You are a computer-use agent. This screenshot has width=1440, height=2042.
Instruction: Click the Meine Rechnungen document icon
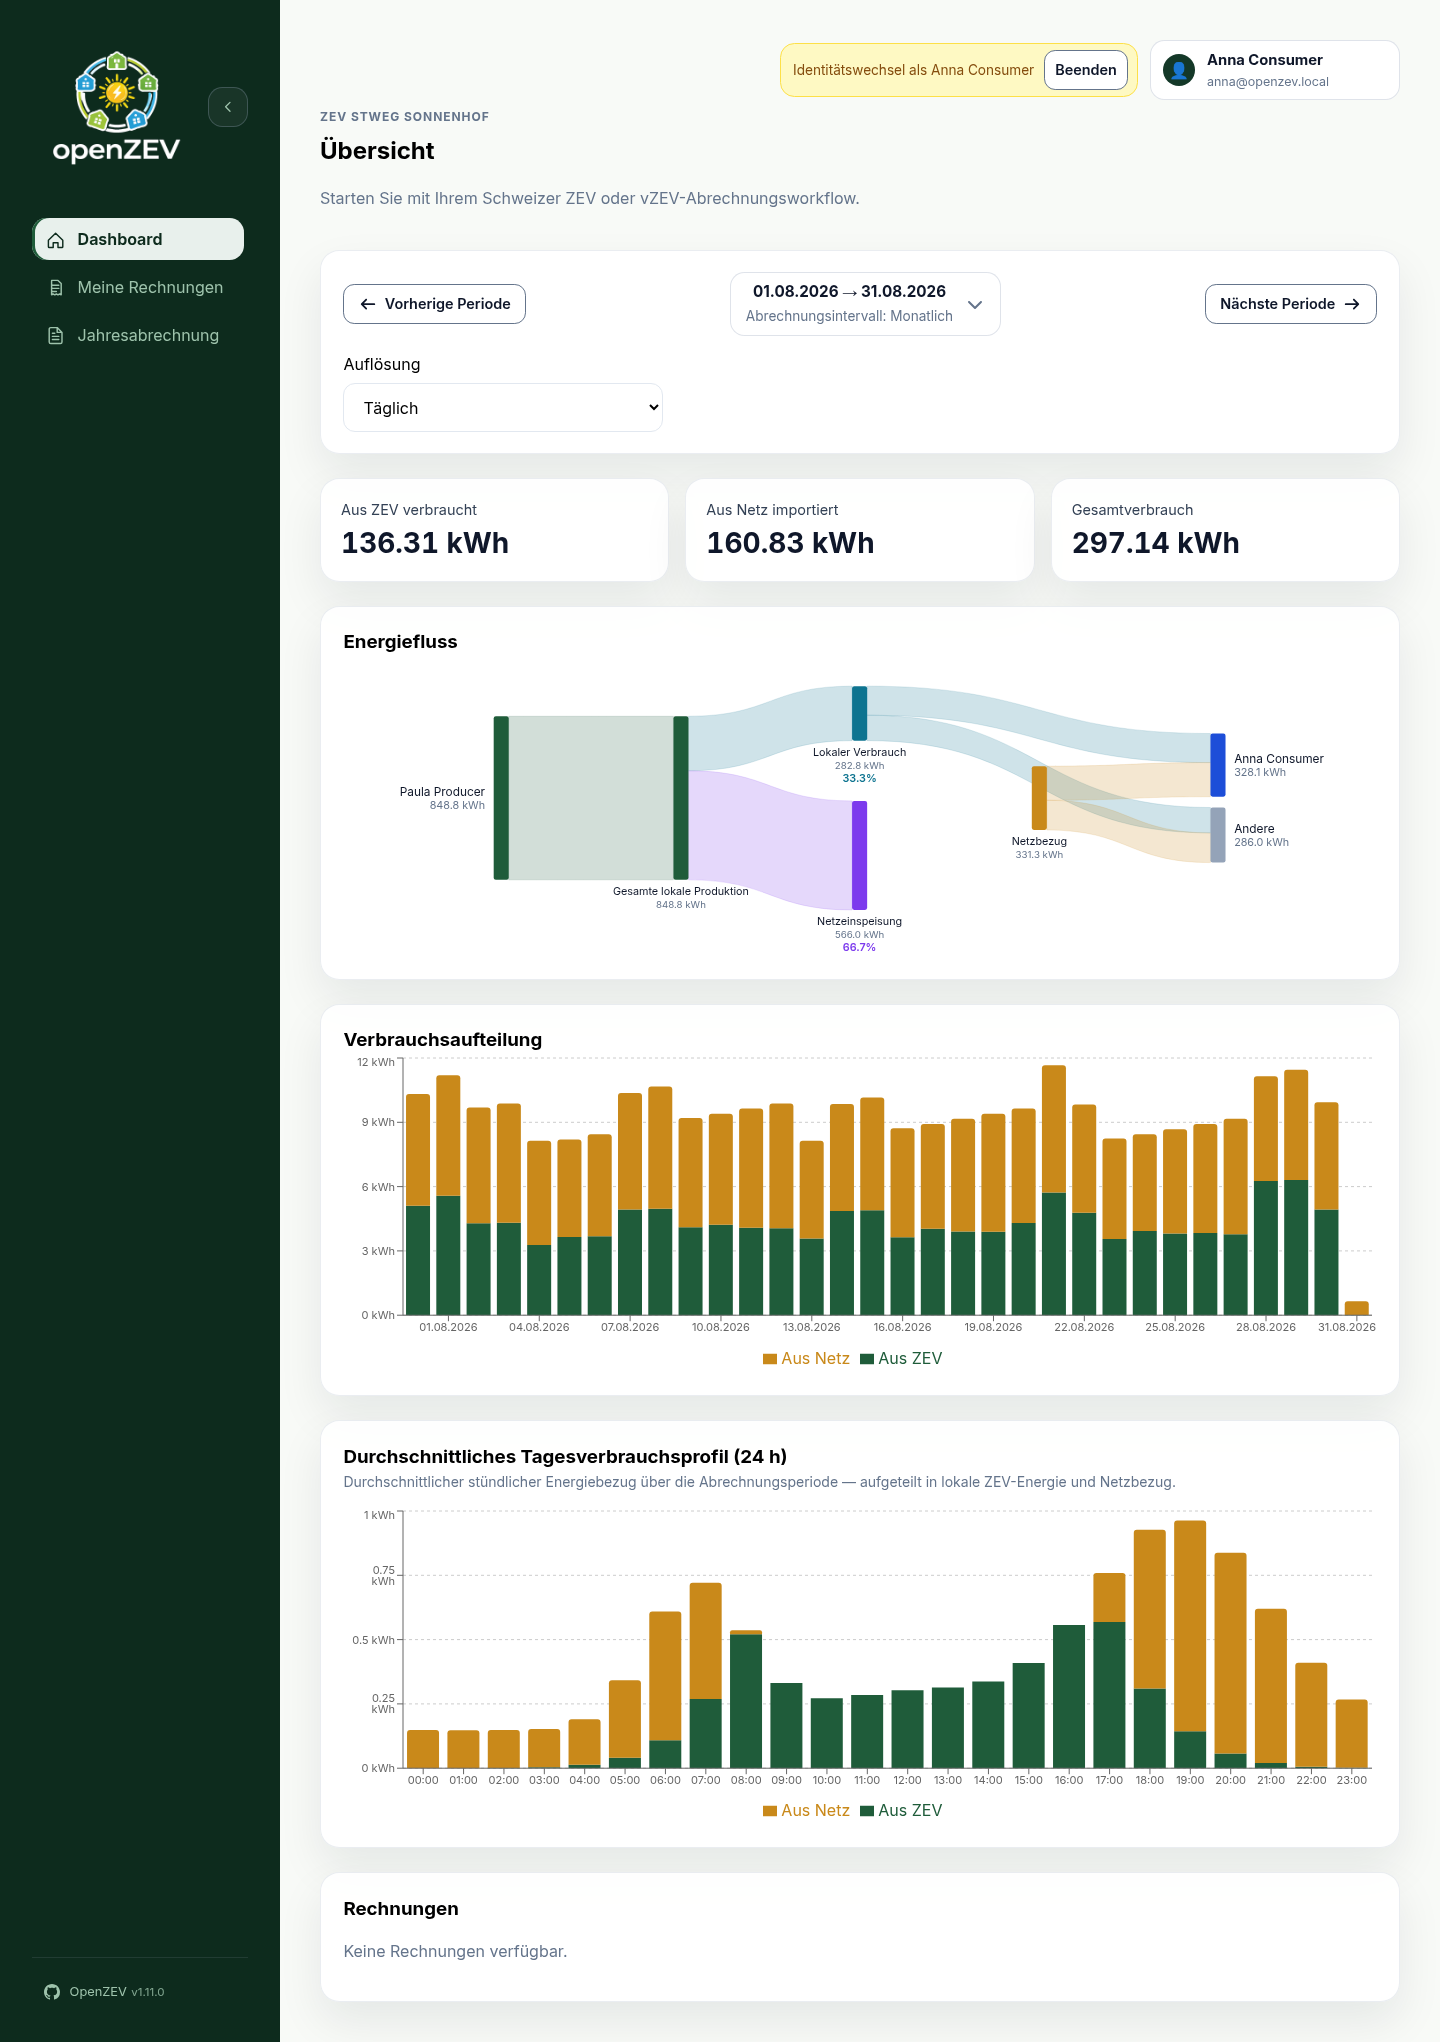56,288
